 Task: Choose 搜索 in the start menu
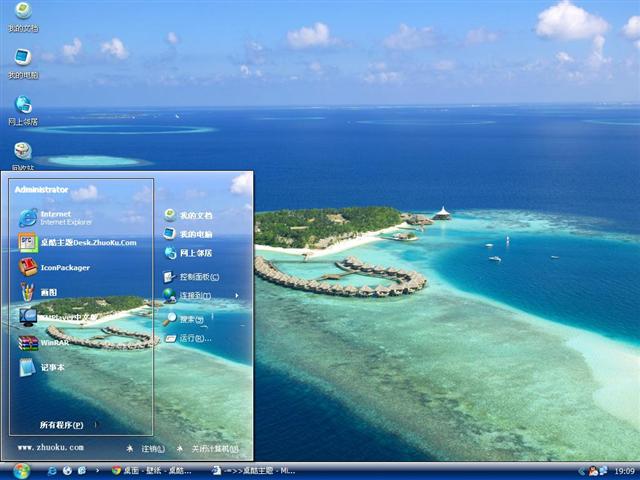click(x=191, y=319)
